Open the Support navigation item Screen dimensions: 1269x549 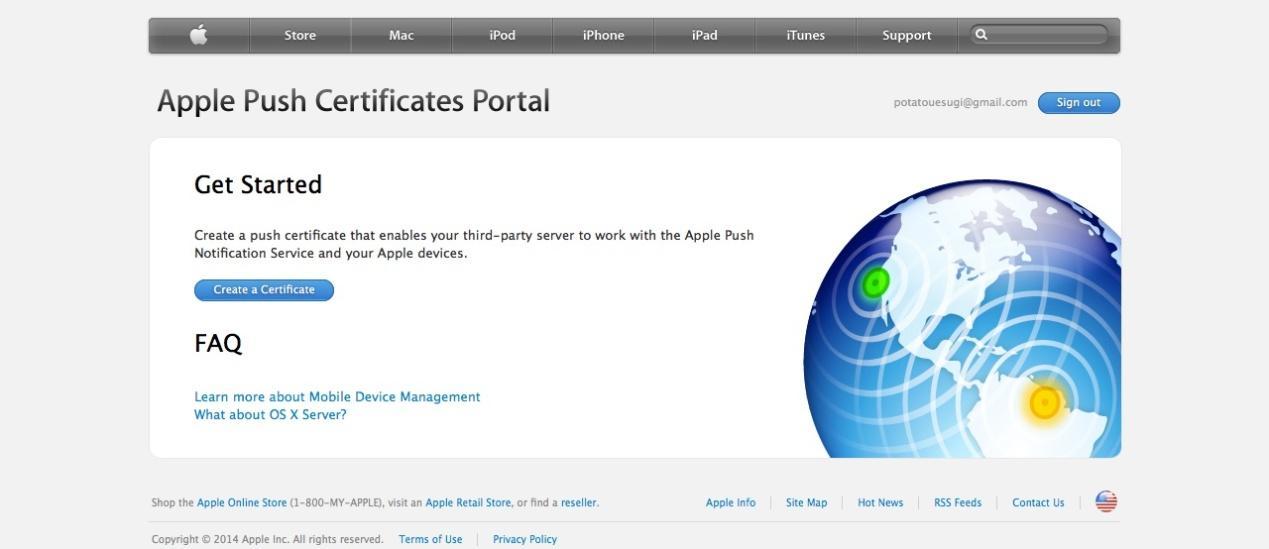coord(906,35)
